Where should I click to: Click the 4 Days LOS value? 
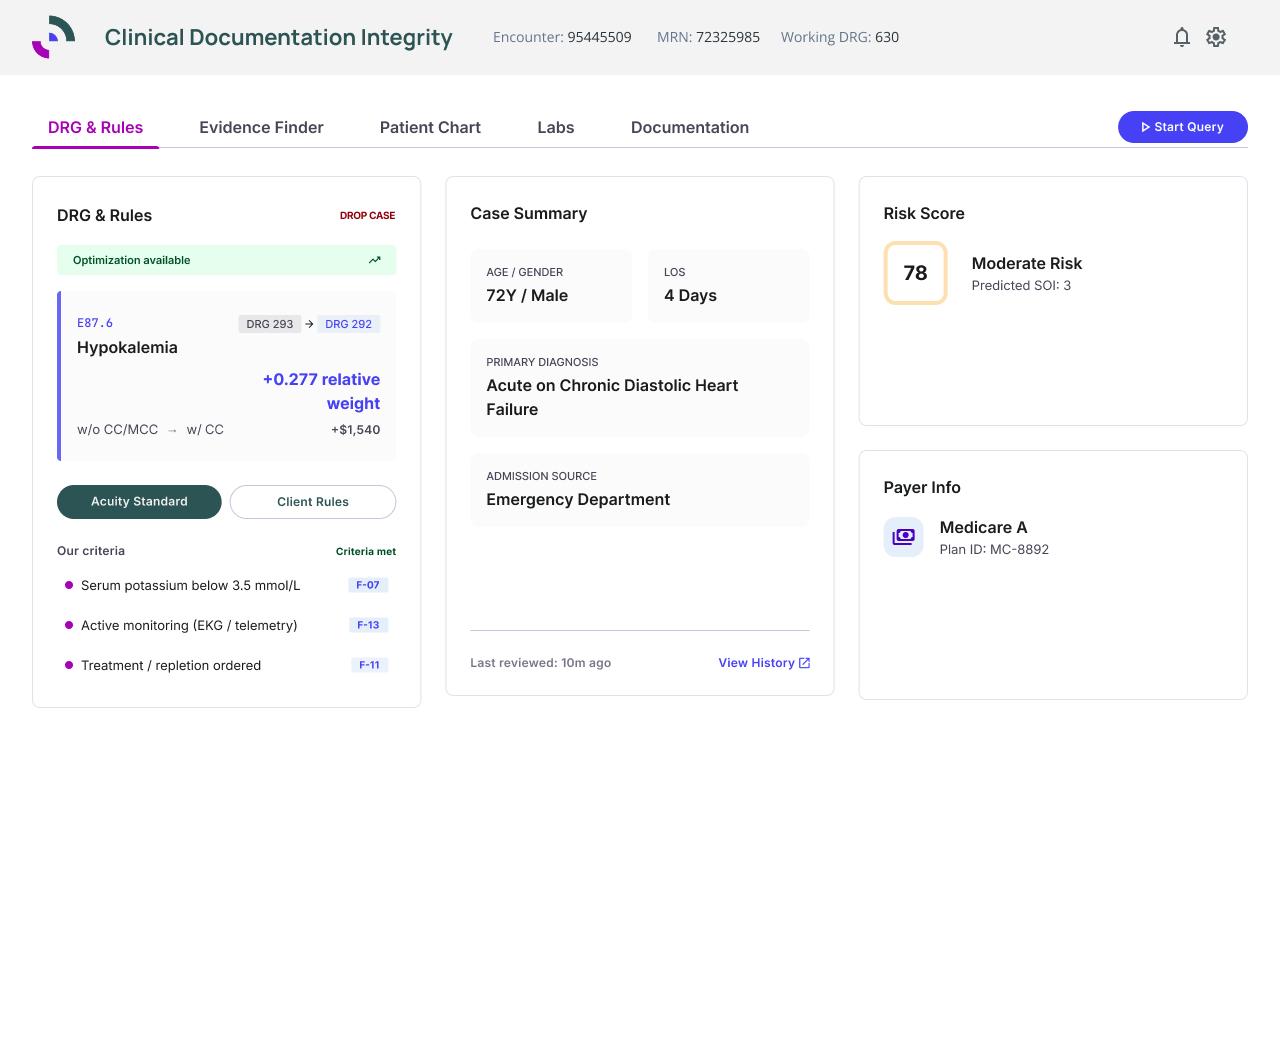click(x=690, y=296)
